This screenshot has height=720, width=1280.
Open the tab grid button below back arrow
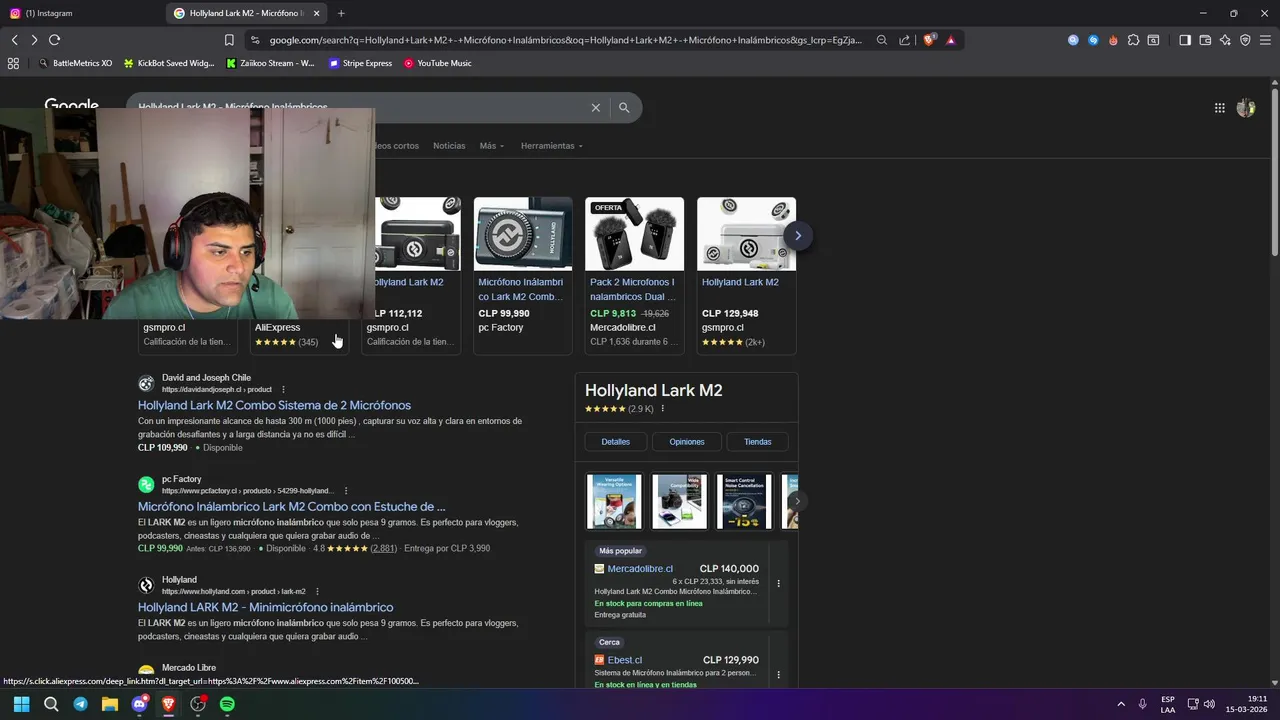13,63
